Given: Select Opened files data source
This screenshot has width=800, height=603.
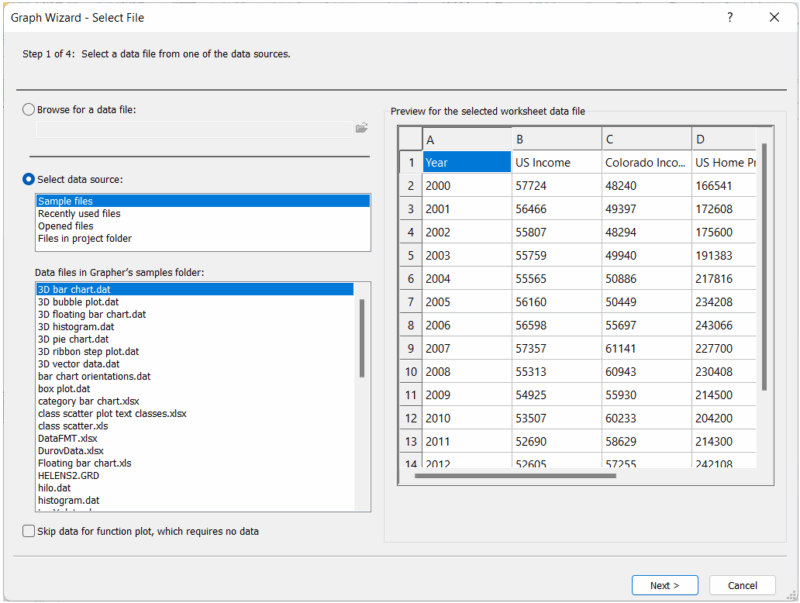Looking at the screenshot, I should tap(74, 225).
